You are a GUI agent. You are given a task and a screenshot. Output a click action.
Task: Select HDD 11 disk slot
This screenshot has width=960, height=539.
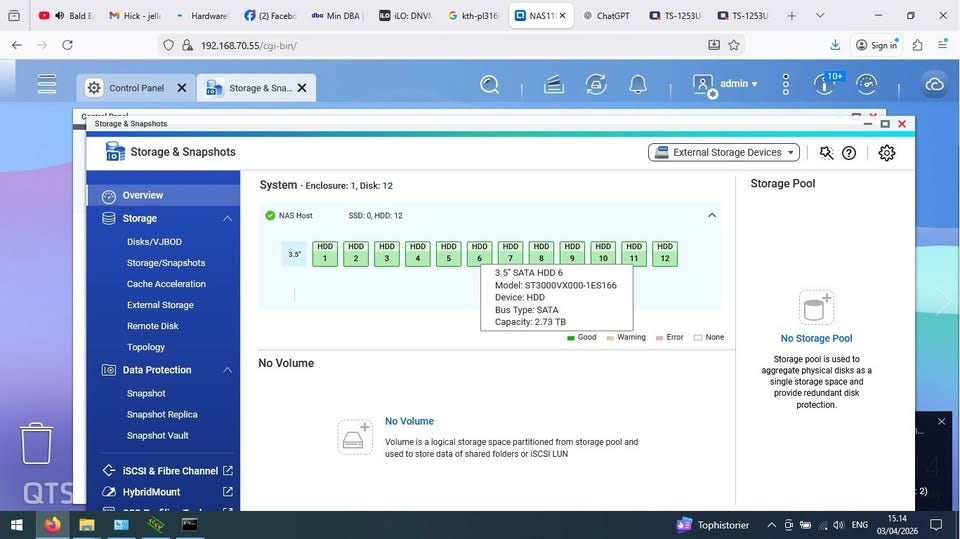point(634,253)
